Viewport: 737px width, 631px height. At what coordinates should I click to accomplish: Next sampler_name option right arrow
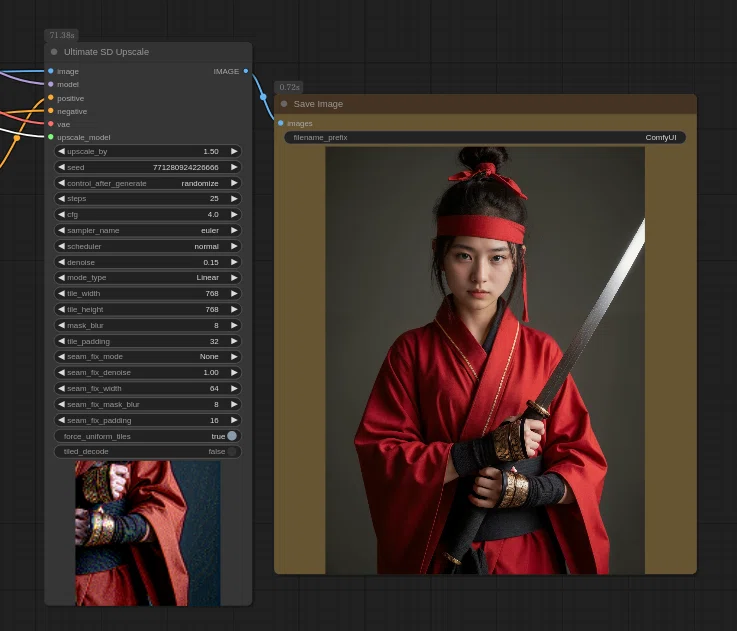point(234,230)
